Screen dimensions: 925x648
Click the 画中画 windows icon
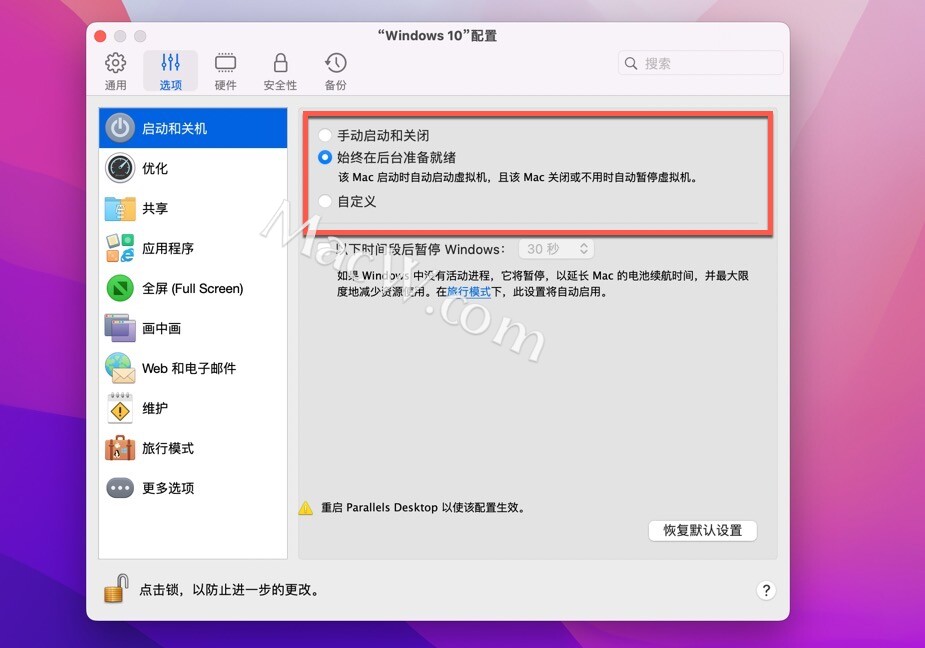[120, 328]
